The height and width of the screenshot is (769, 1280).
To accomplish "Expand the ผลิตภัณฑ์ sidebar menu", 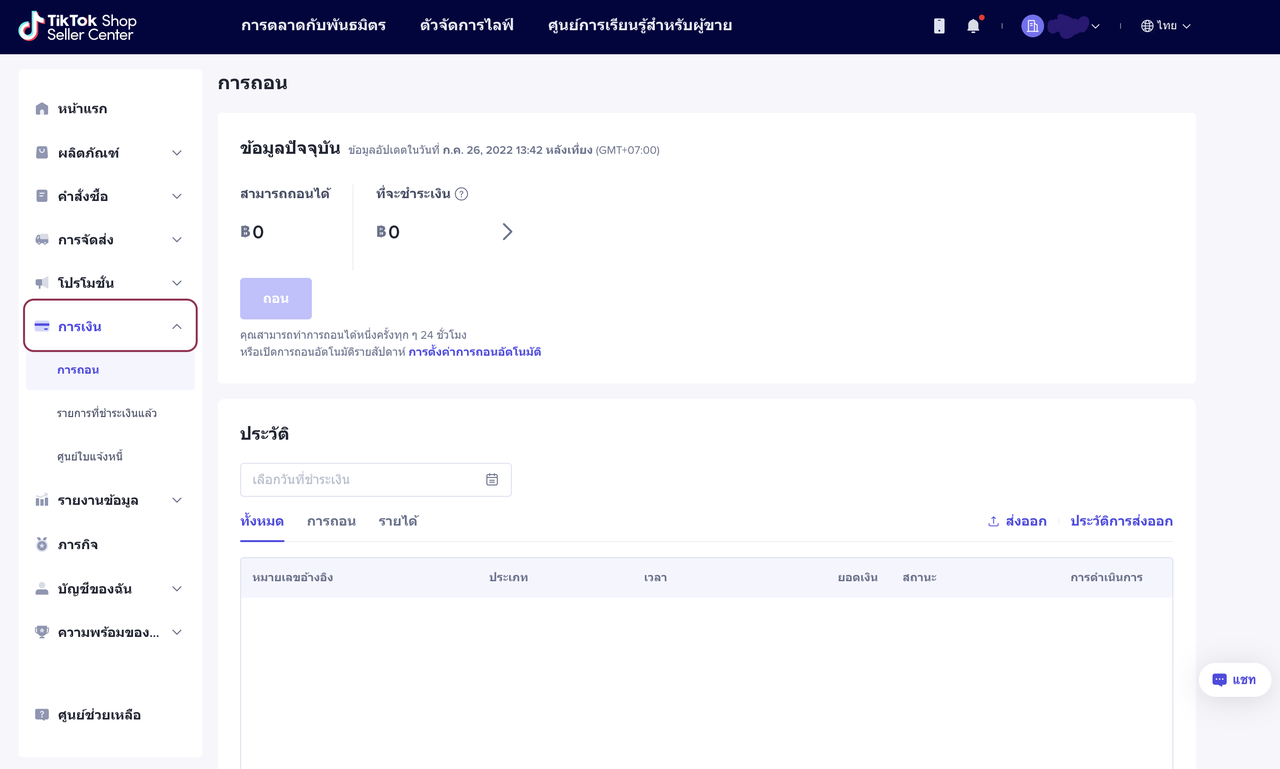I will (x=110, y=153).
